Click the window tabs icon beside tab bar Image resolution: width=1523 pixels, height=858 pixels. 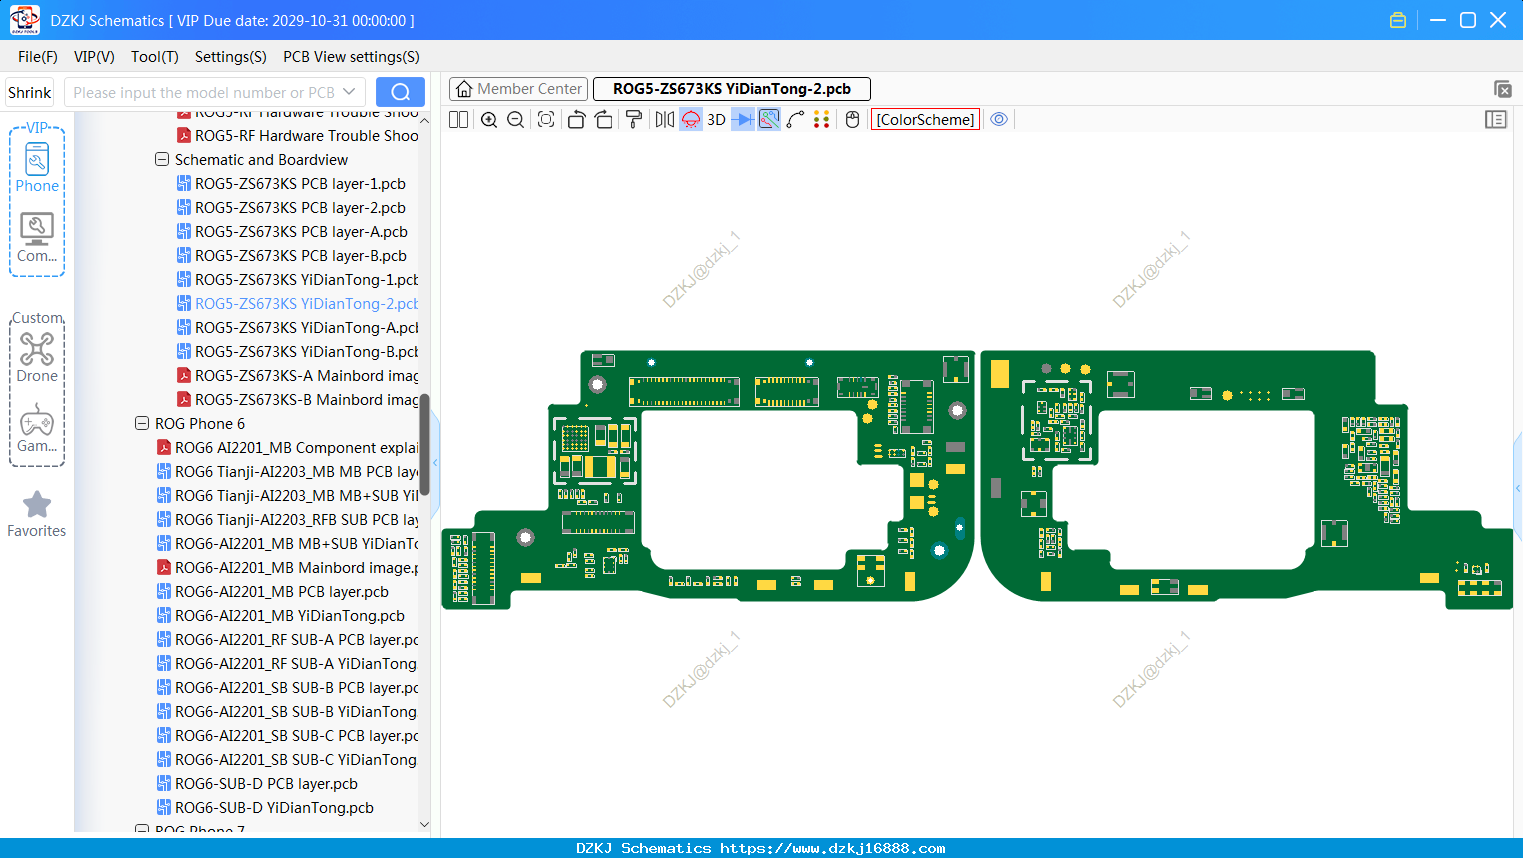1502,89
